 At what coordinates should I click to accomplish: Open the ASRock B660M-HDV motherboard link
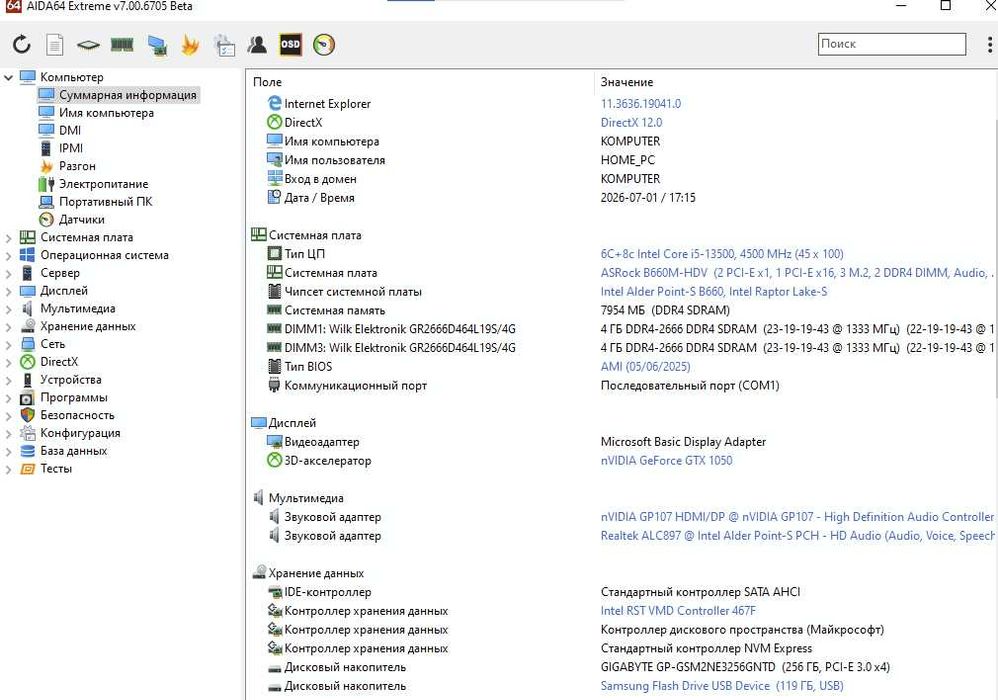pyautogui.click(x=796, y=272)
